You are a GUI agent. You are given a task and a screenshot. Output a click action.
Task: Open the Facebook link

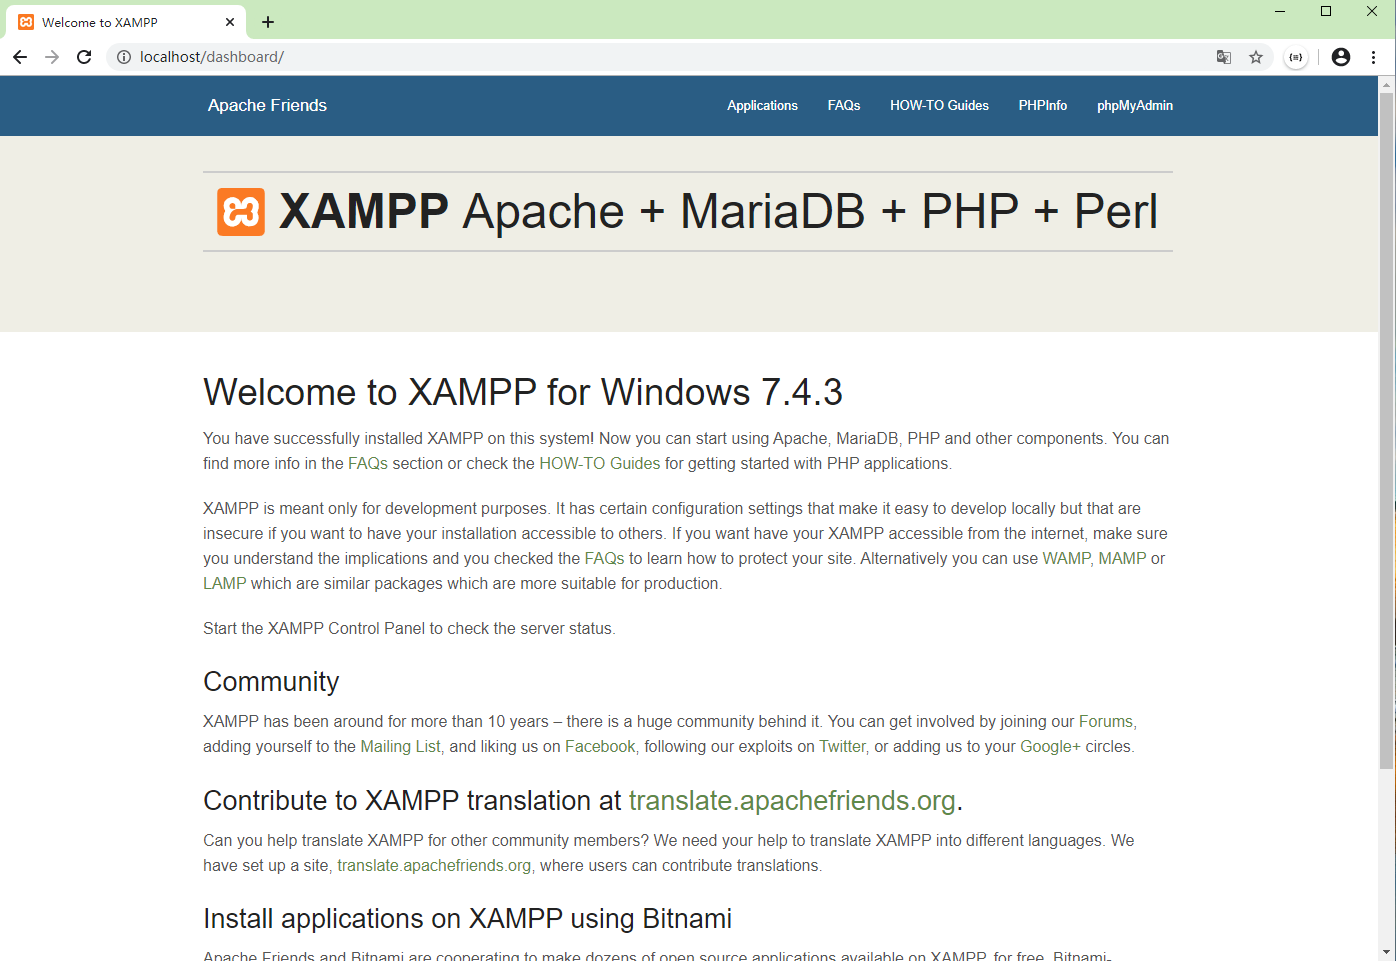click(600, 746)
